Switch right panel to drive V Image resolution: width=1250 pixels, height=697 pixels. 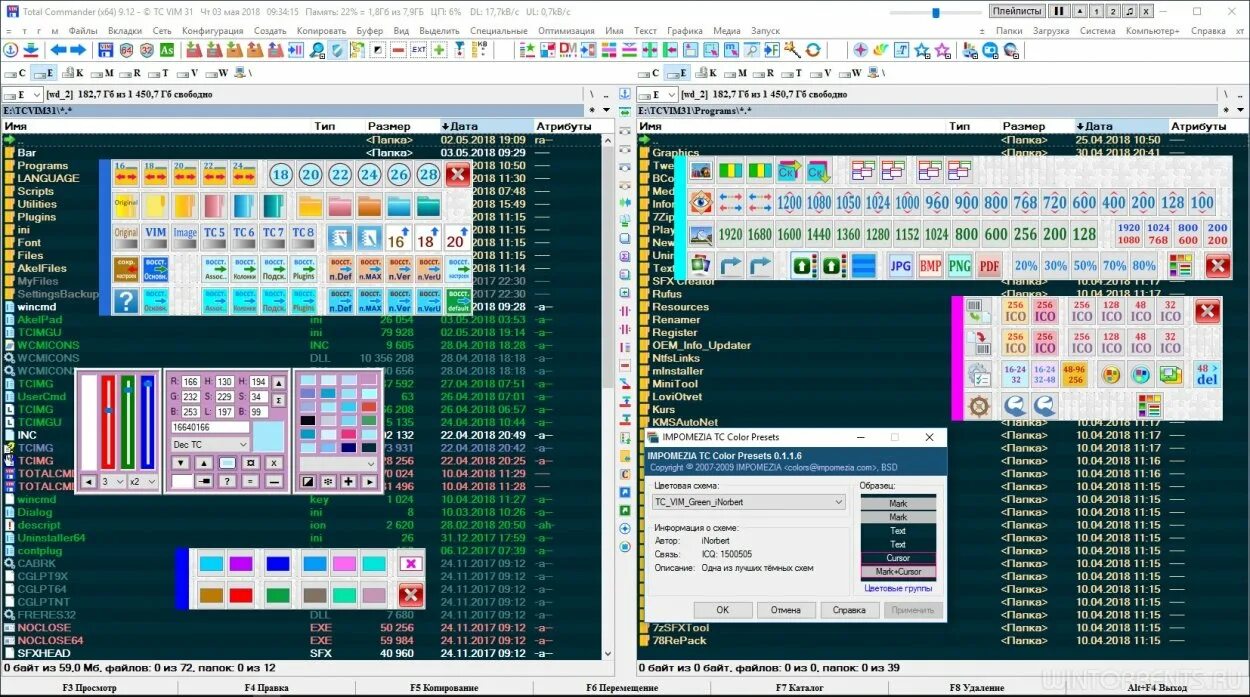pos(820,73)
